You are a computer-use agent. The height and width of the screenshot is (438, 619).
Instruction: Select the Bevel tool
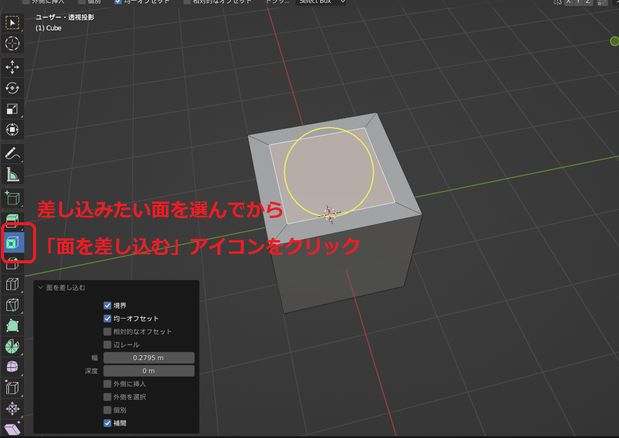coord(12,263)
